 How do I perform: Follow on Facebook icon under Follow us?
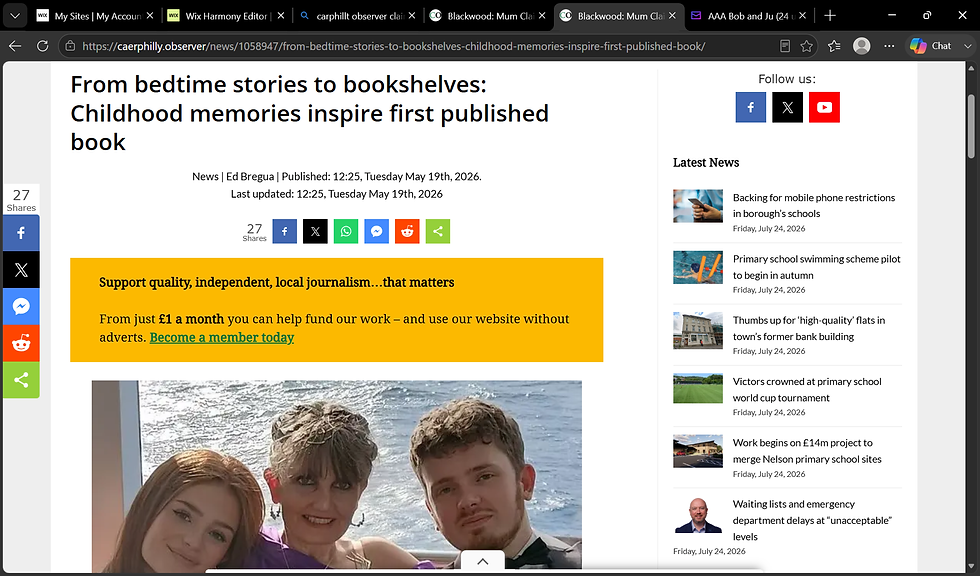(751, 107)
